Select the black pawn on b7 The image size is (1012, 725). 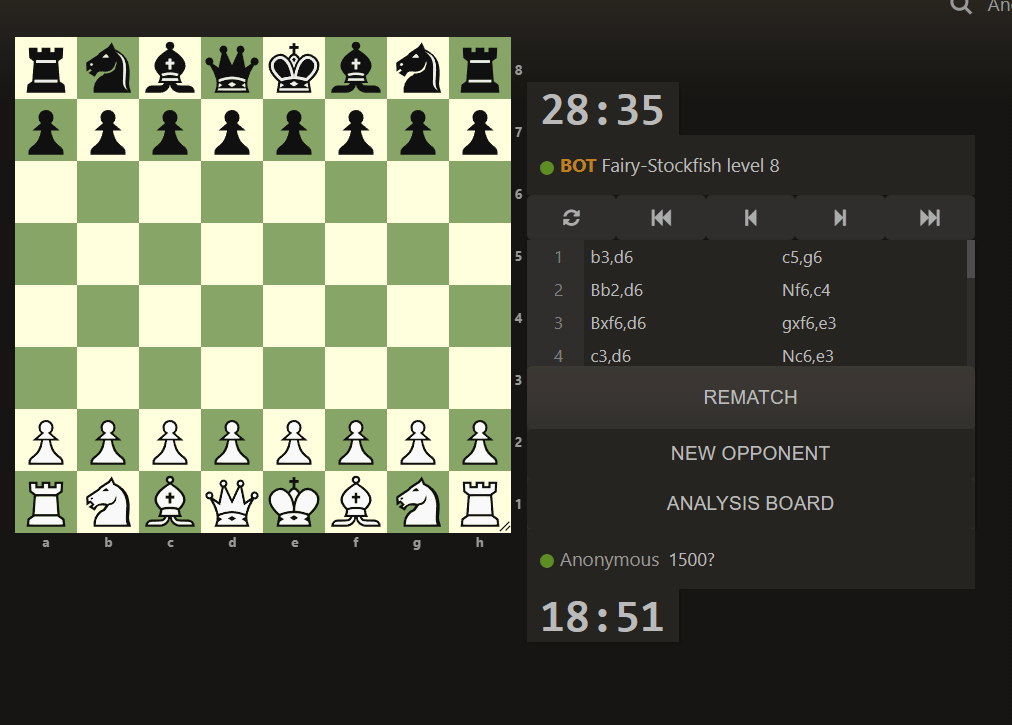point(108,130)
